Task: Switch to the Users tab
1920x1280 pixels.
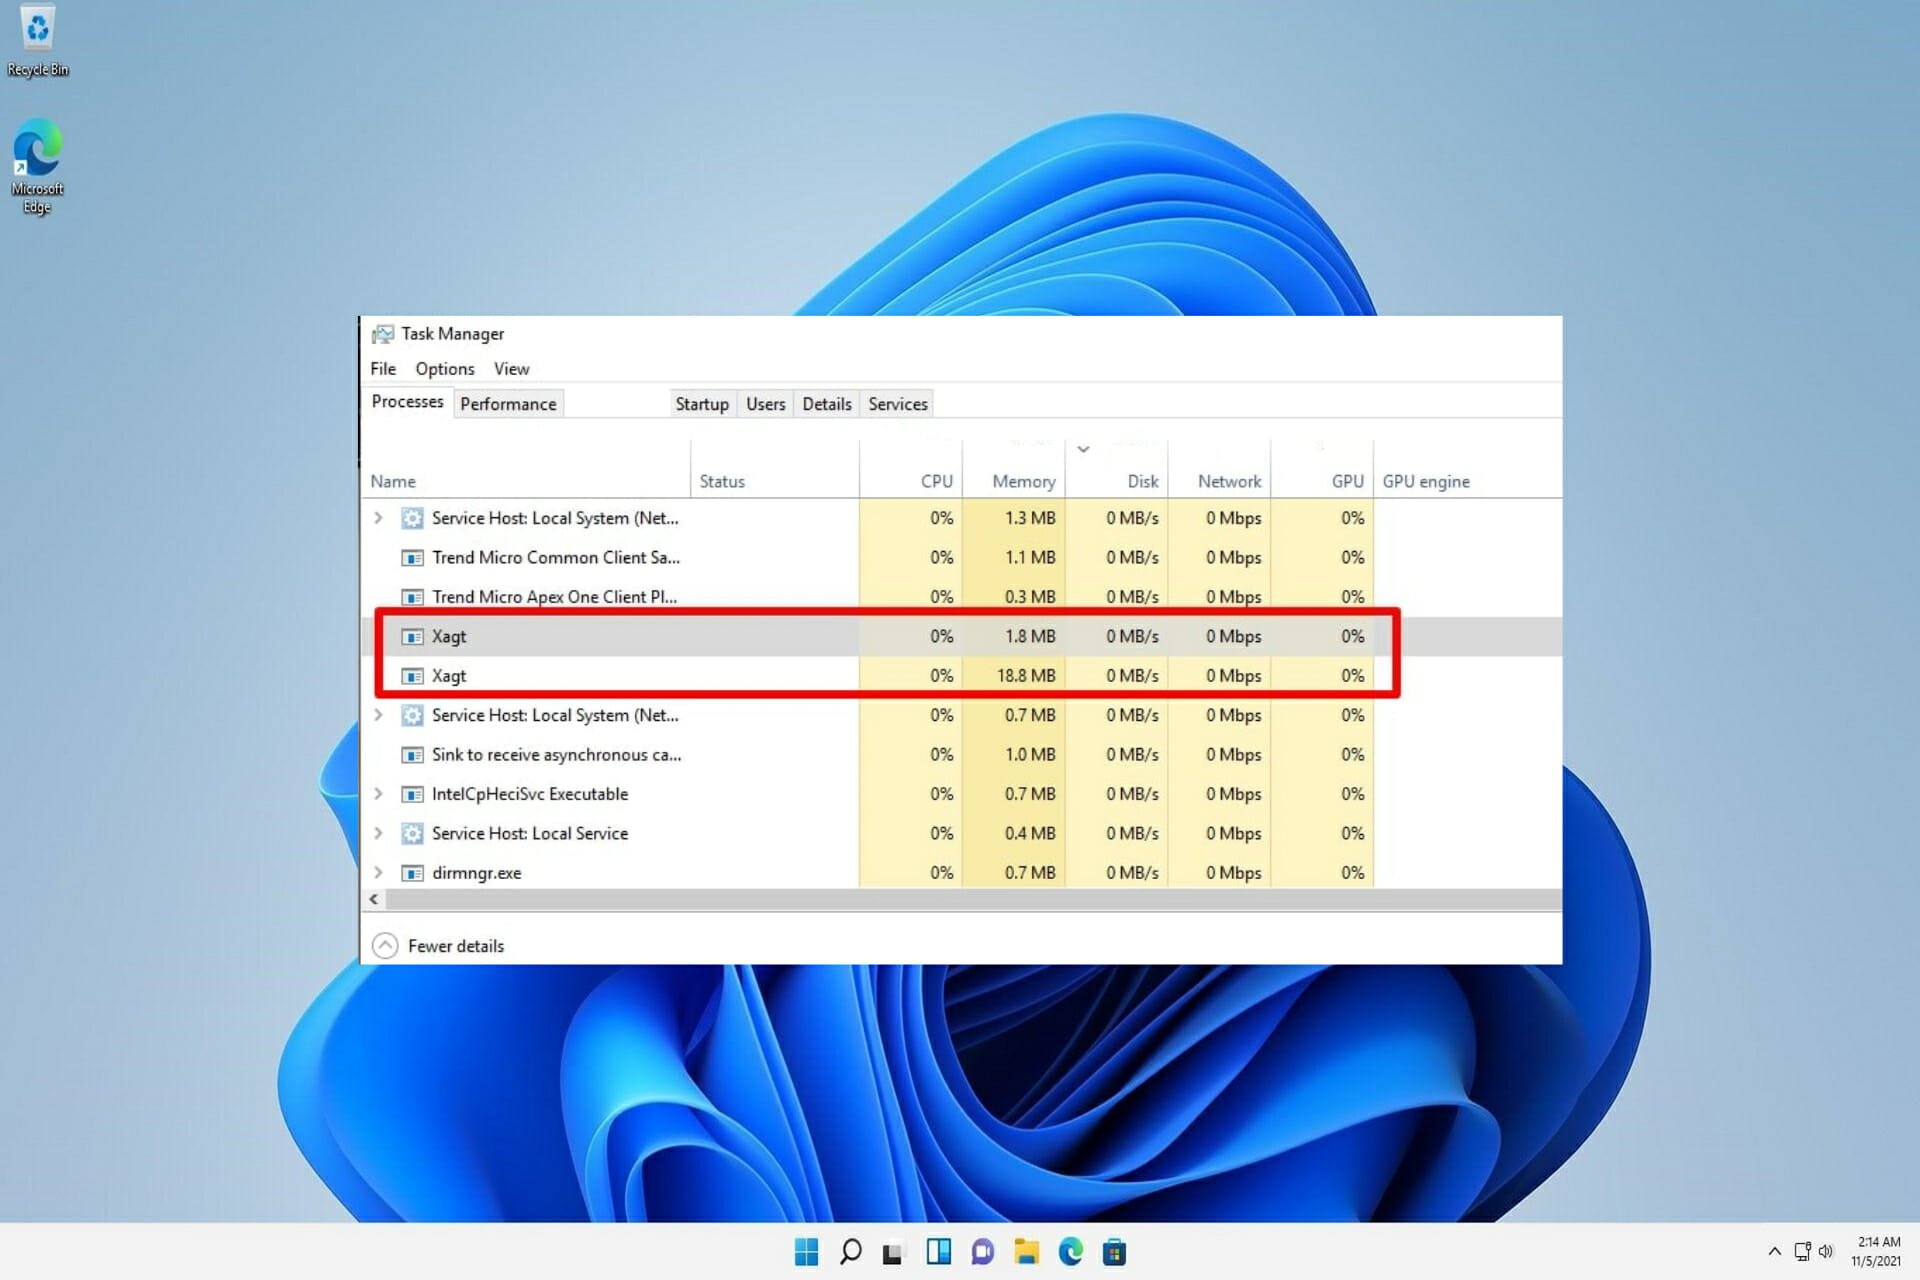Action: [765, 404]
